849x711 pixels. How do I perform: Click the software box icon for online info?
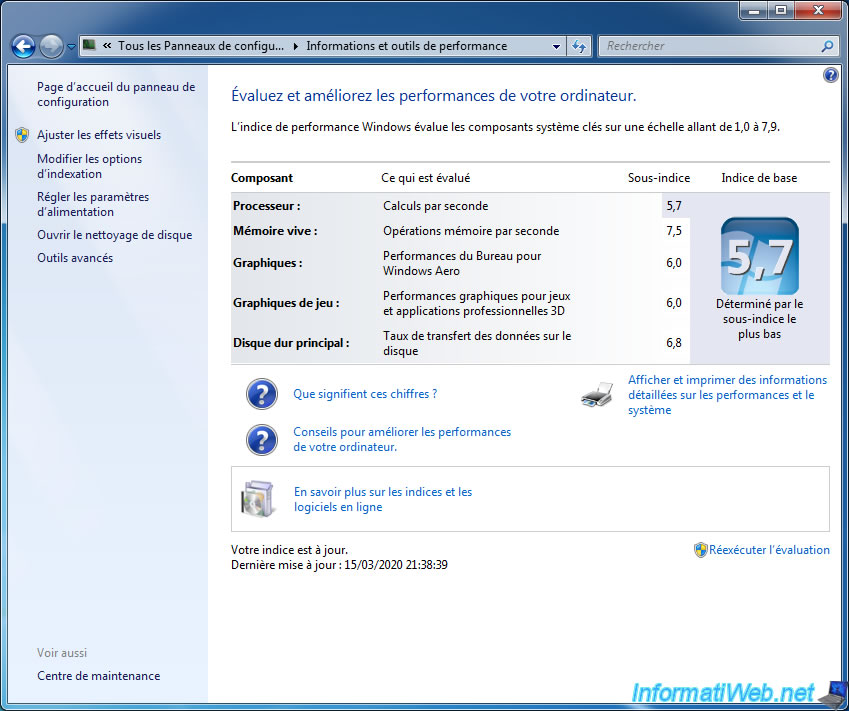[257, 499]
